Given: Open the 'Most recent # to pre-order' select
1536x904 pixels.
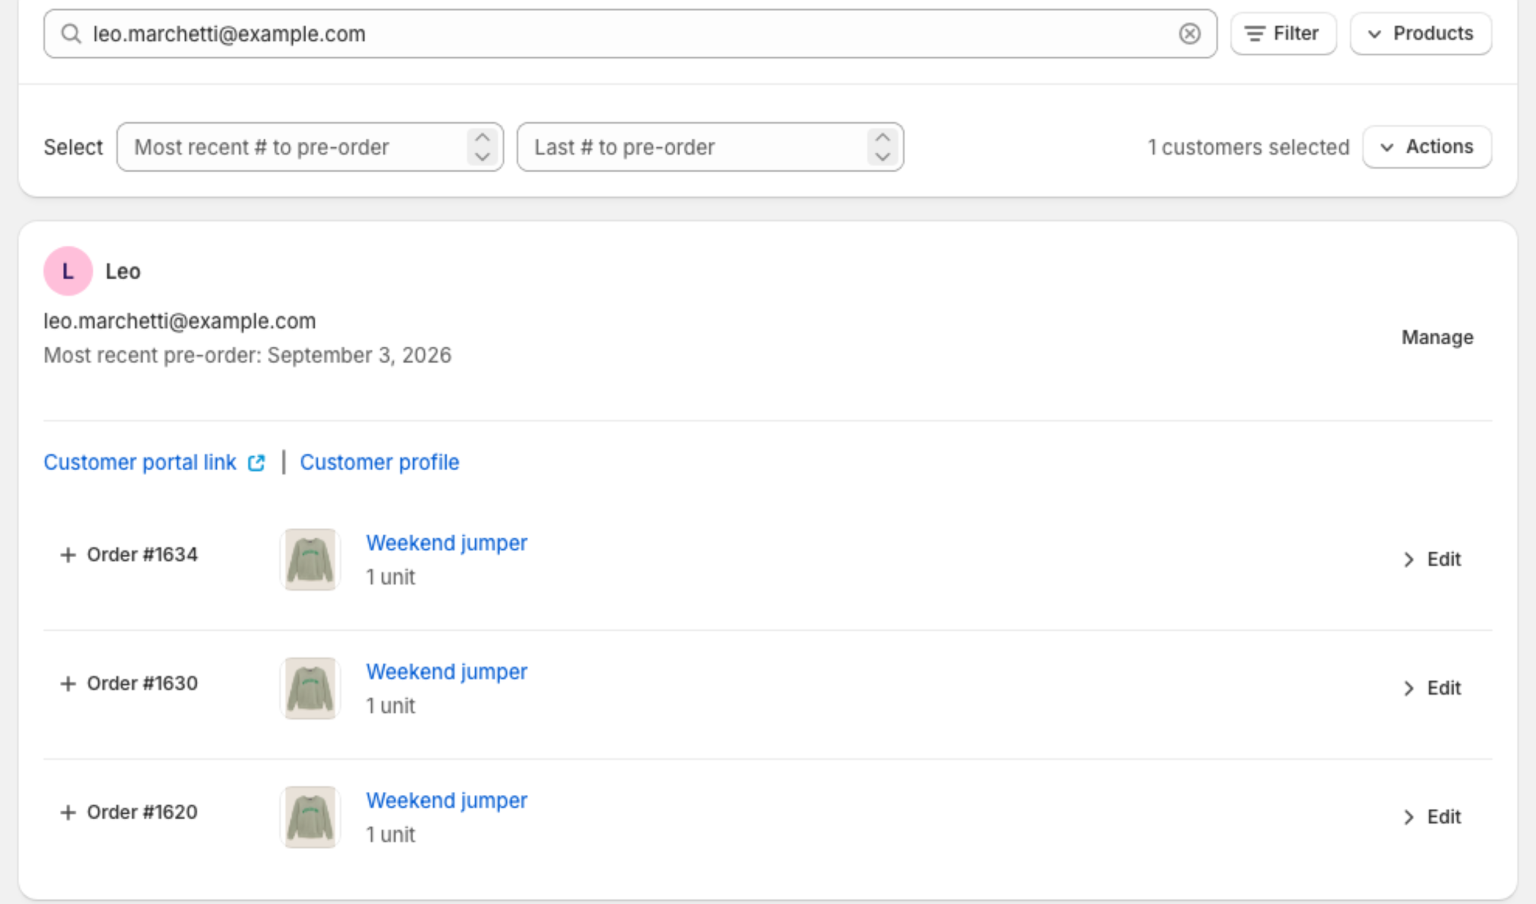Looking at the screenshot, I should [x=310, y=147].
